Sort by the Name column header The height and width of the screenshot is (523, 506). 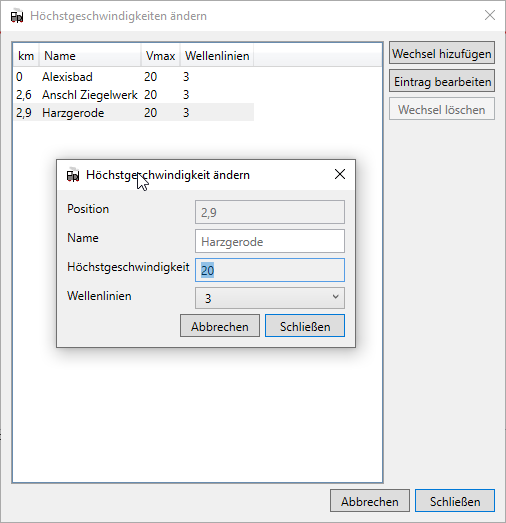[x=90, y=56]
